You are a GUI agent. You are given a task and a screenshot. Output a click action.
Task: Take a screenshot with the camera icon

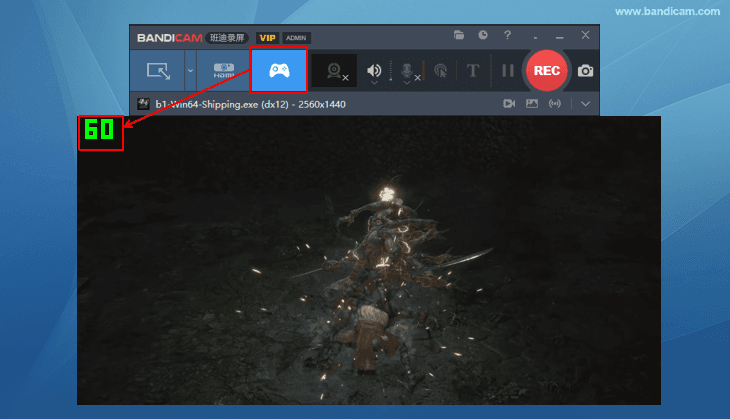585,71
